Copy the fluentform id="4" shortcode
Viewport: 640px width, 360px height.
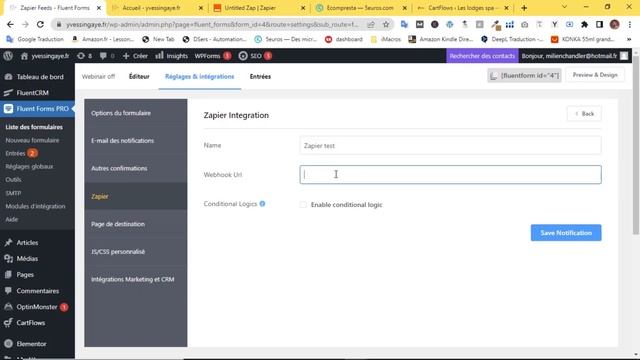(524, 76)
